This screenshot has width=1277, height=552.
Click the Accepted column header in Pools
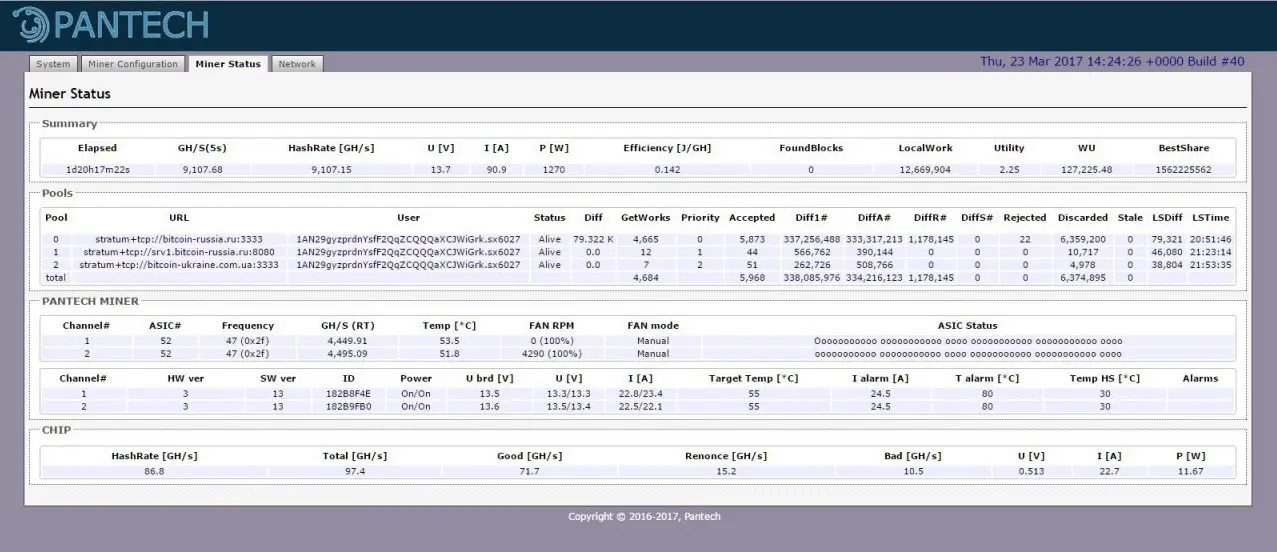tap(752, 218)
